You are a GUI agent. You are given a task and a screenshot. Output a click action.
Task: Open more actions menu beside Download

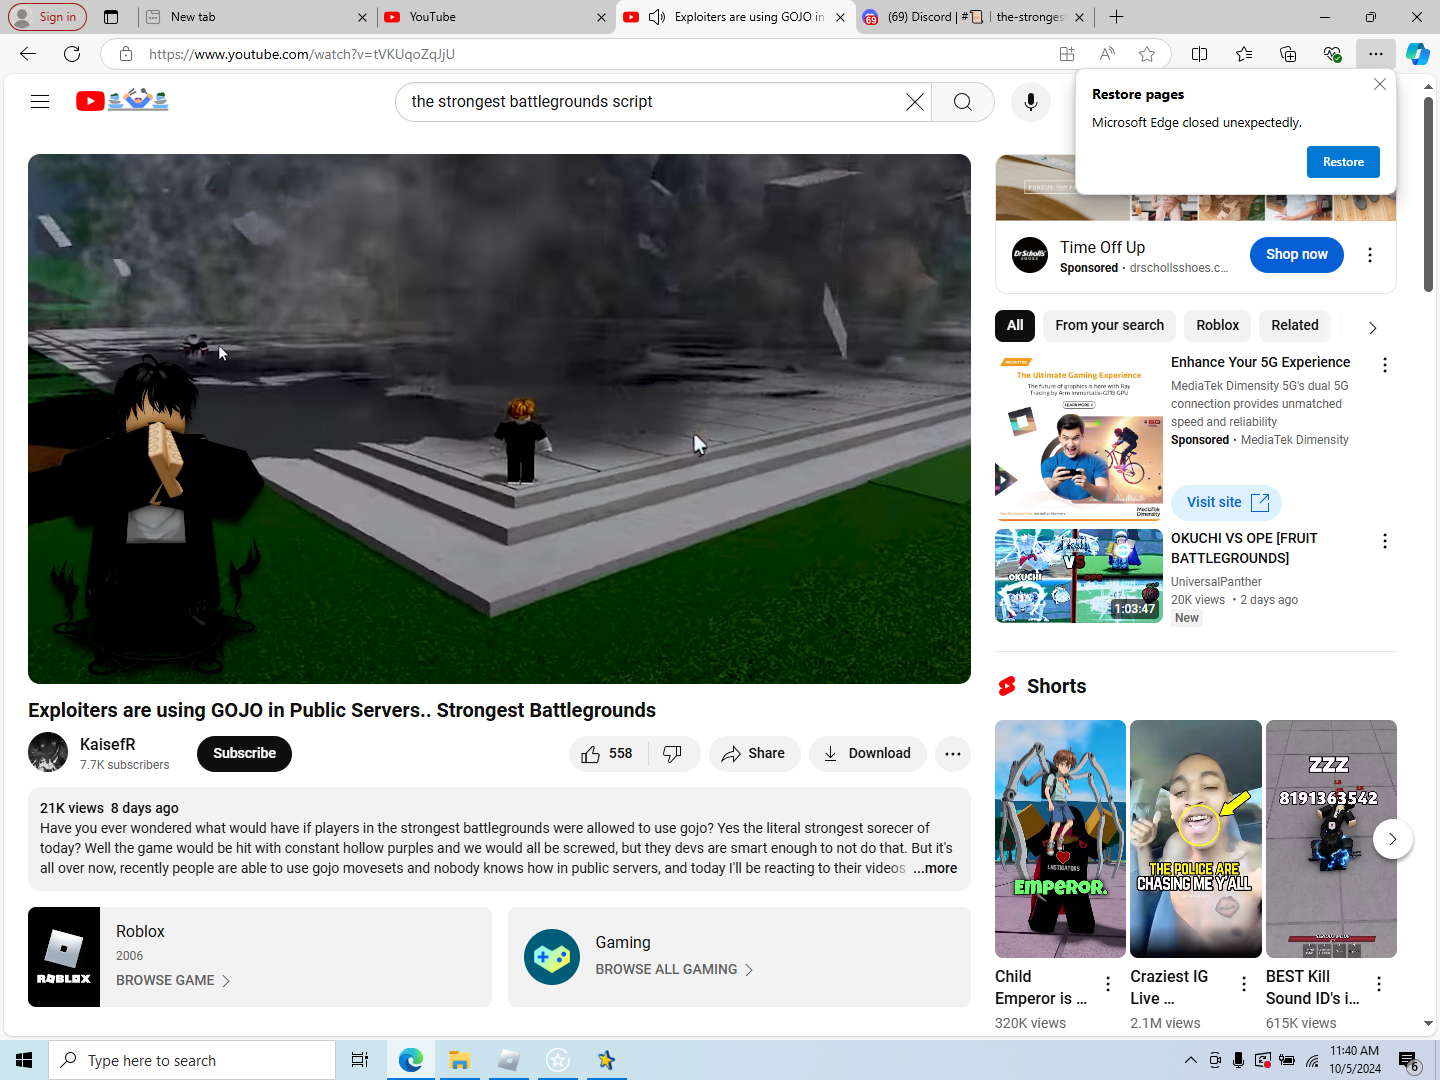tap(953, 754)
